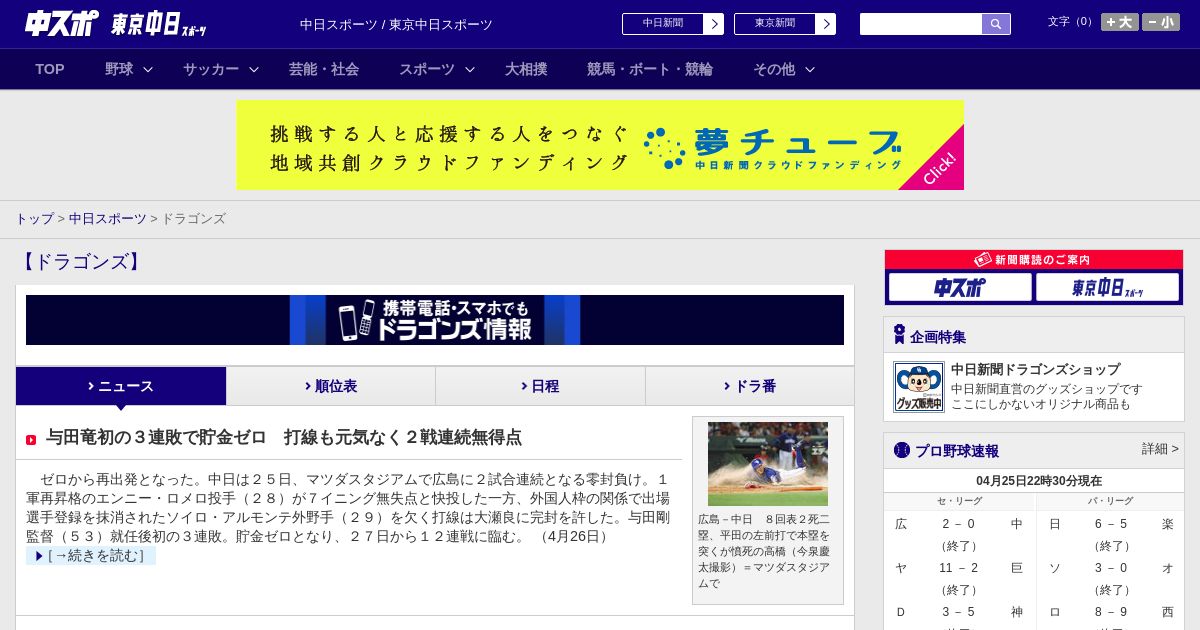
Task: Click the セ・リーグ column header
Action: 959,501
